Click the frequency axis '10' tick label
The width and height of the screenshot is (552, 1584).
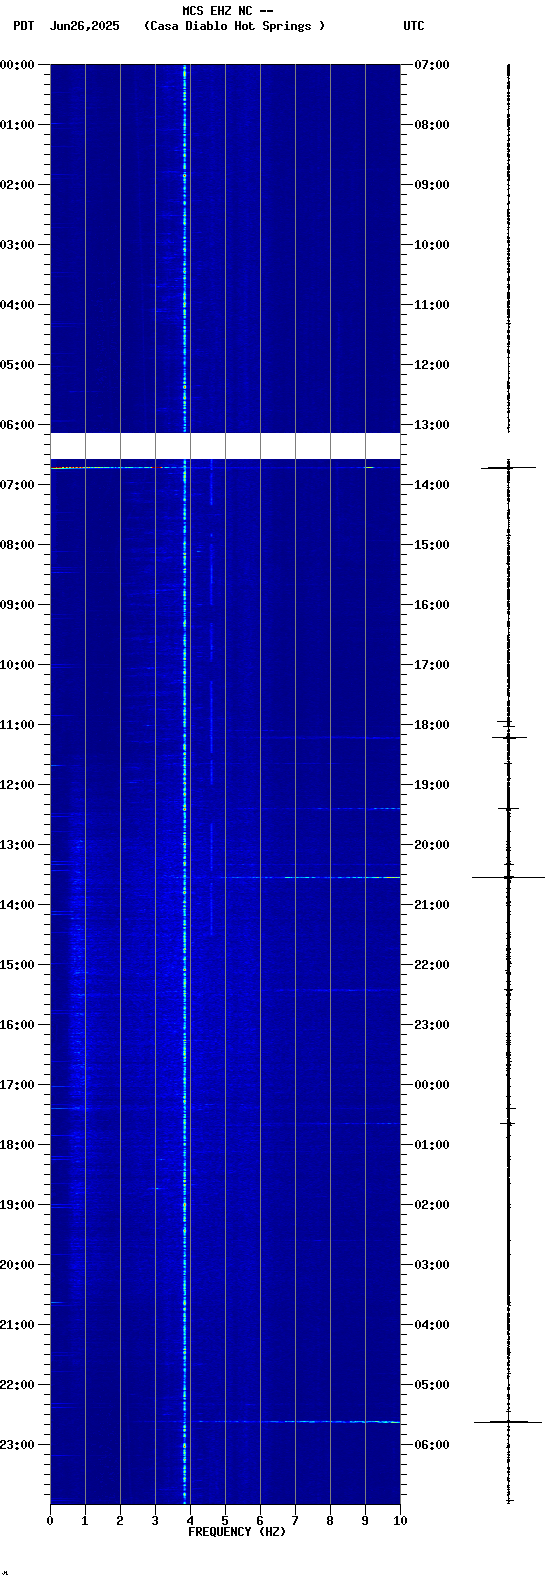click(x=400, y=1521)
